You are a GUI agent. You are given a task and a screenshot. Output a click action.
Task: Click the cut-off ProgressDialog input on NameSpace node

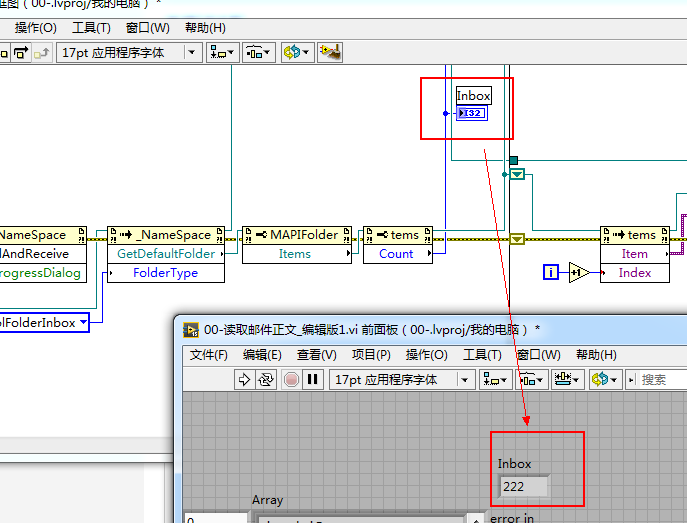(x=43, y=273)
